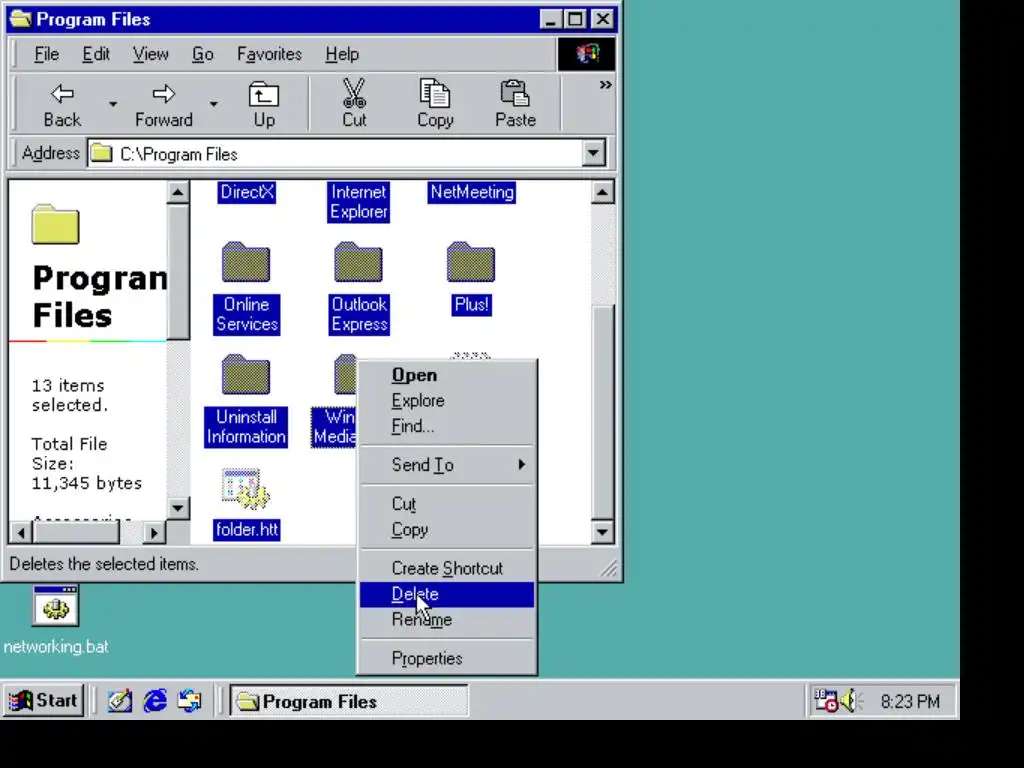This screenshot has height=768, width=1024.
Task: Choose Create Shortcut in the context menu
Action: click(x=447, y=568)
